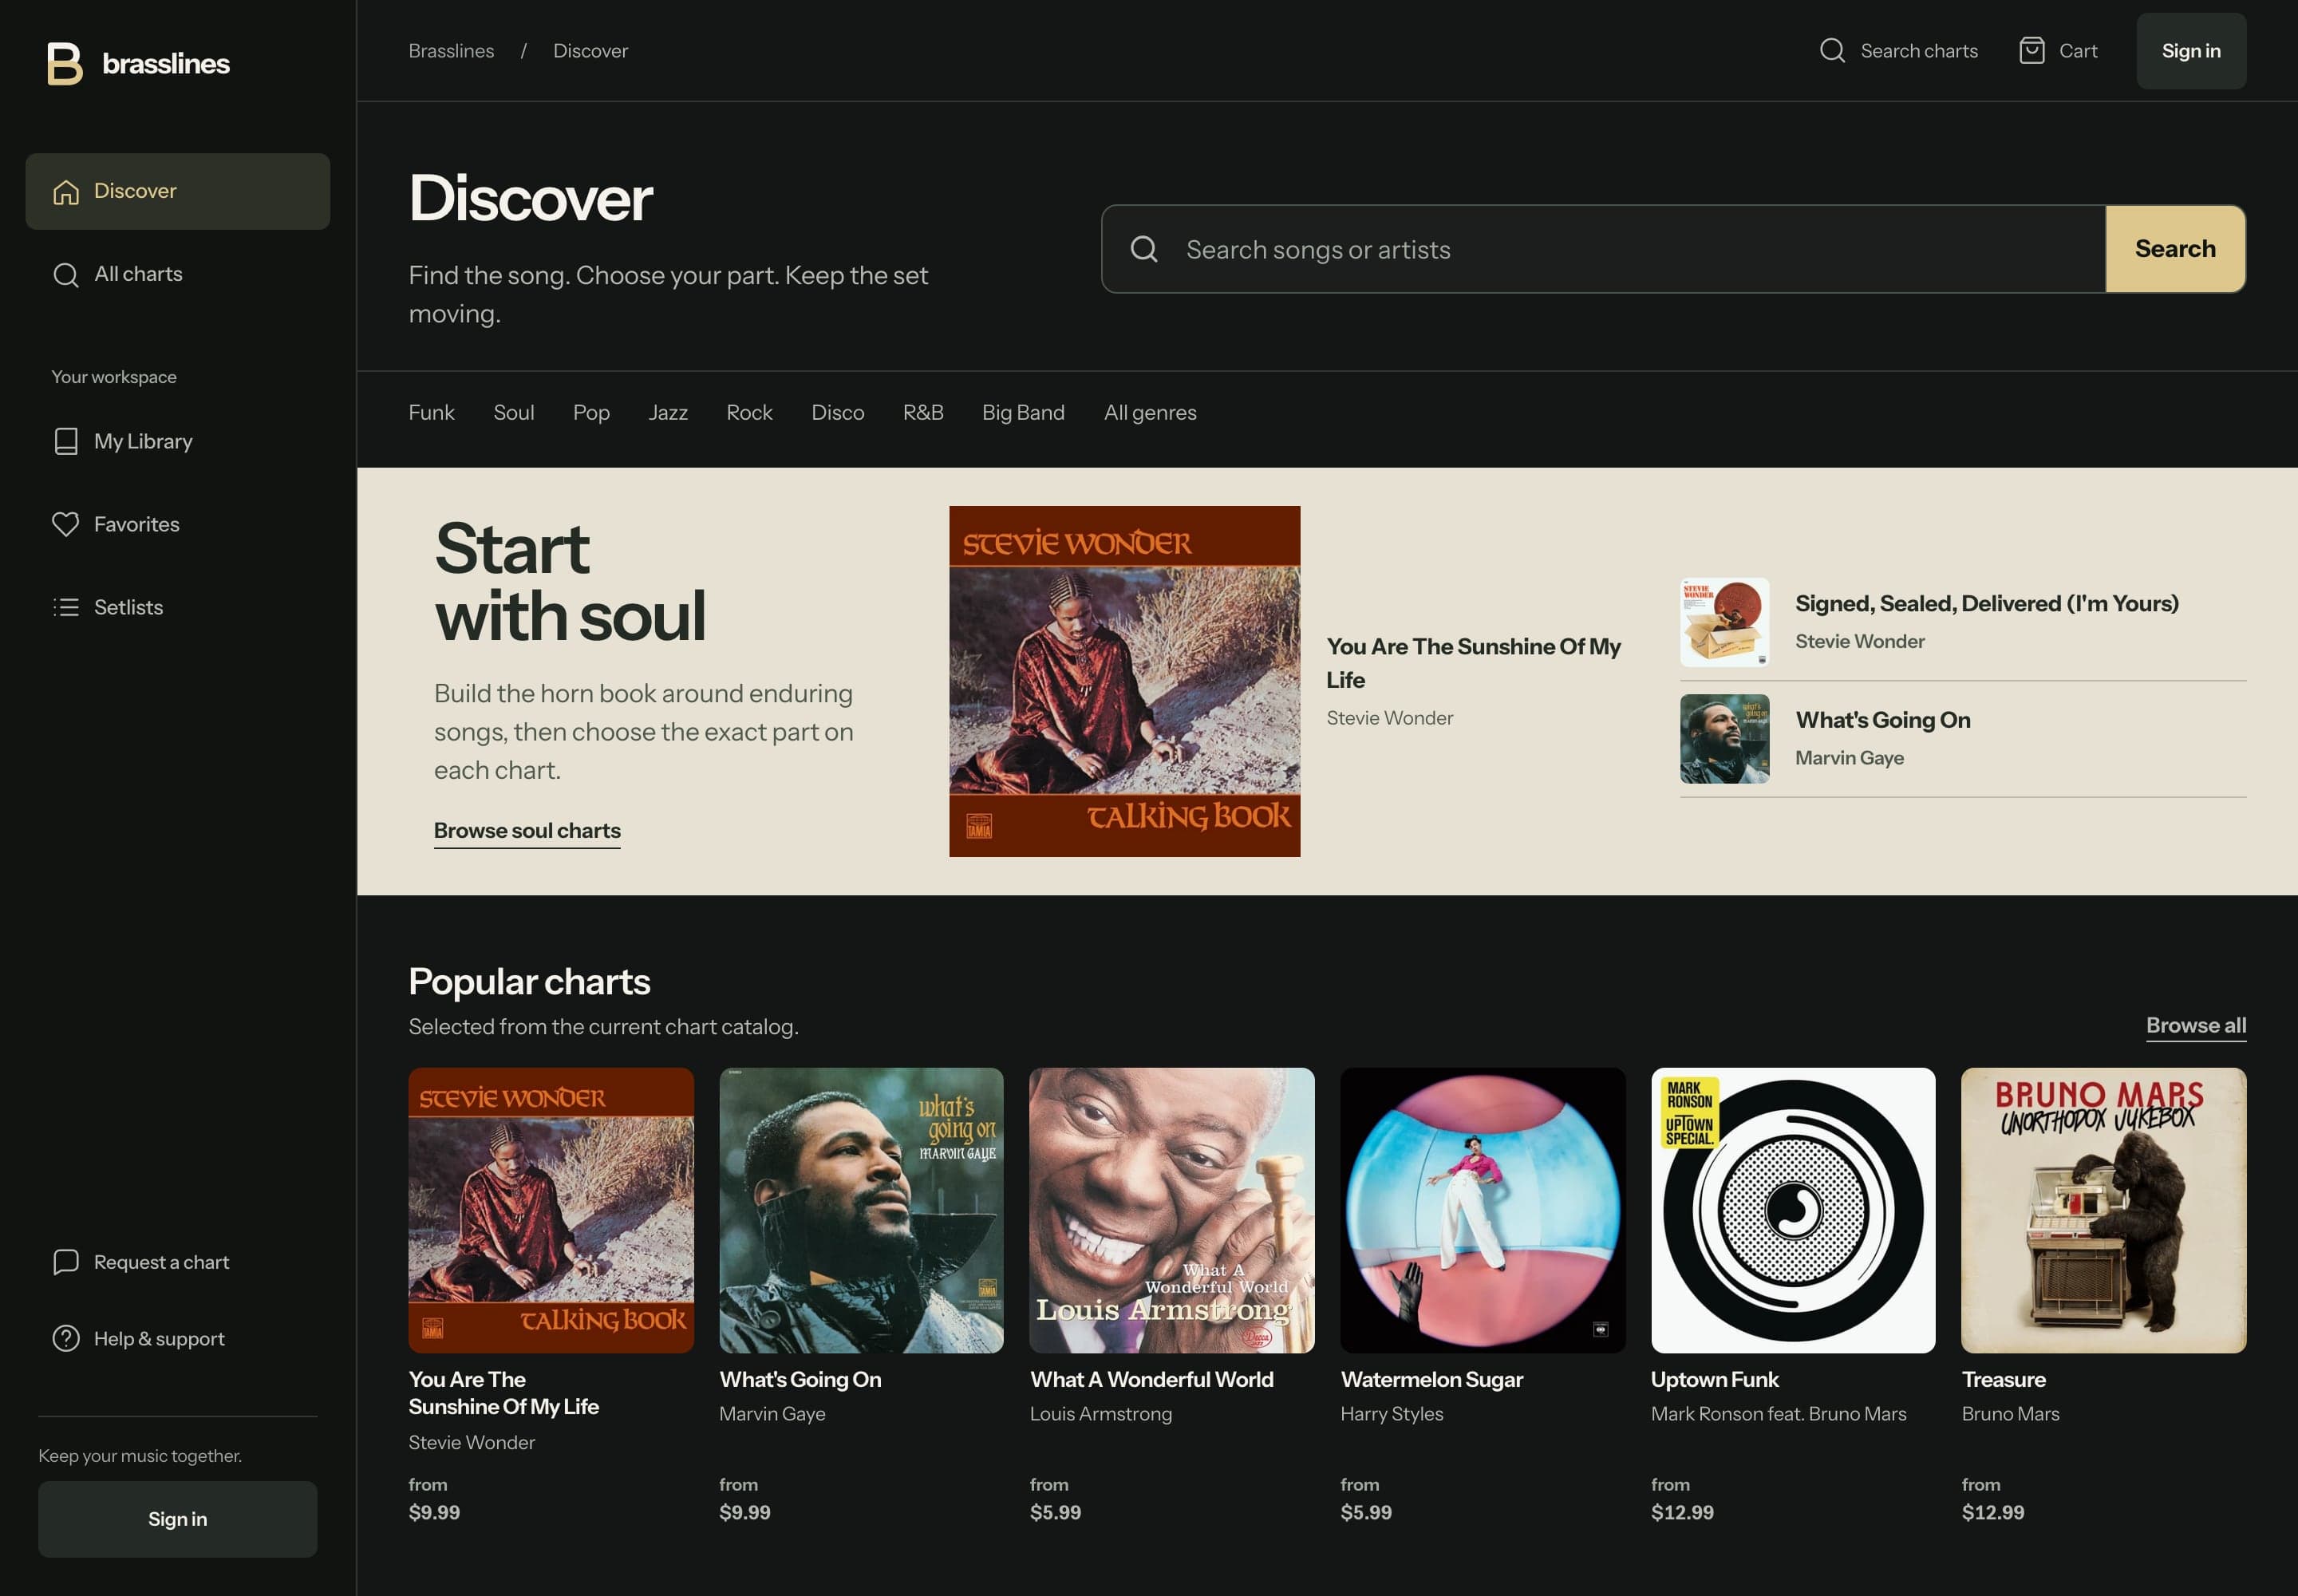Click the Cart shopping bag icon
This screenshot has width=2298, height=1596.
(2031, 50)
